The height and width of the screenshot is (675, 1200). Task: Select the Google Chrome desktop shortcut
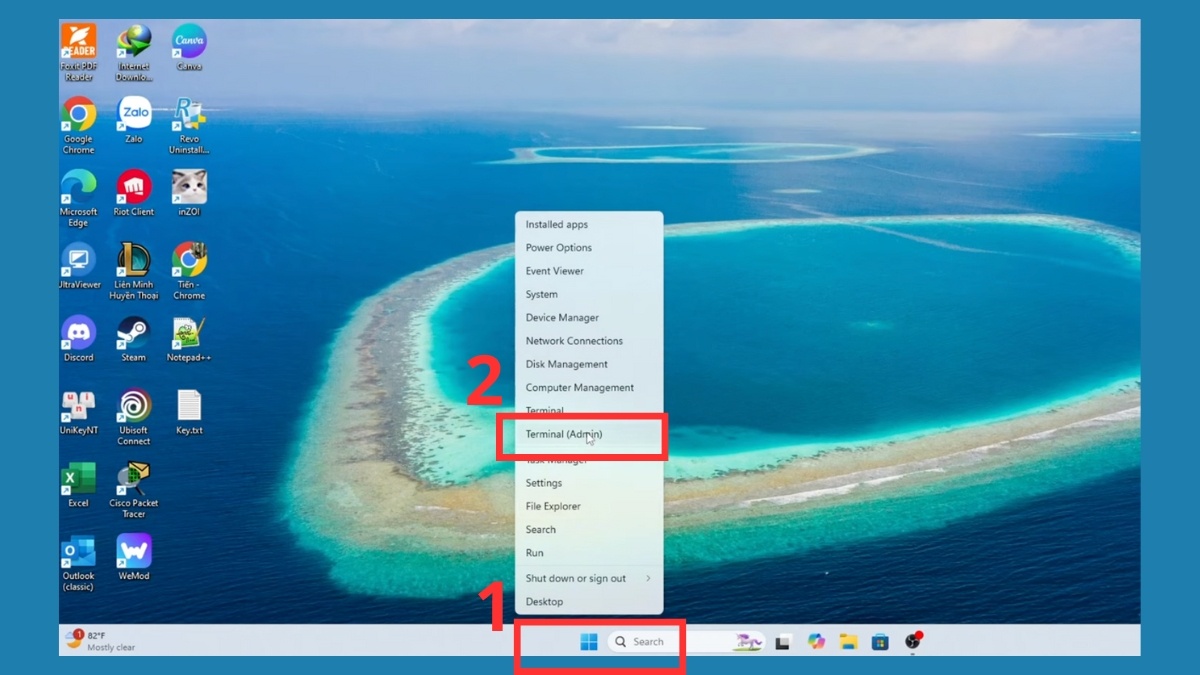pyautogui.click(x=78, y=125)
